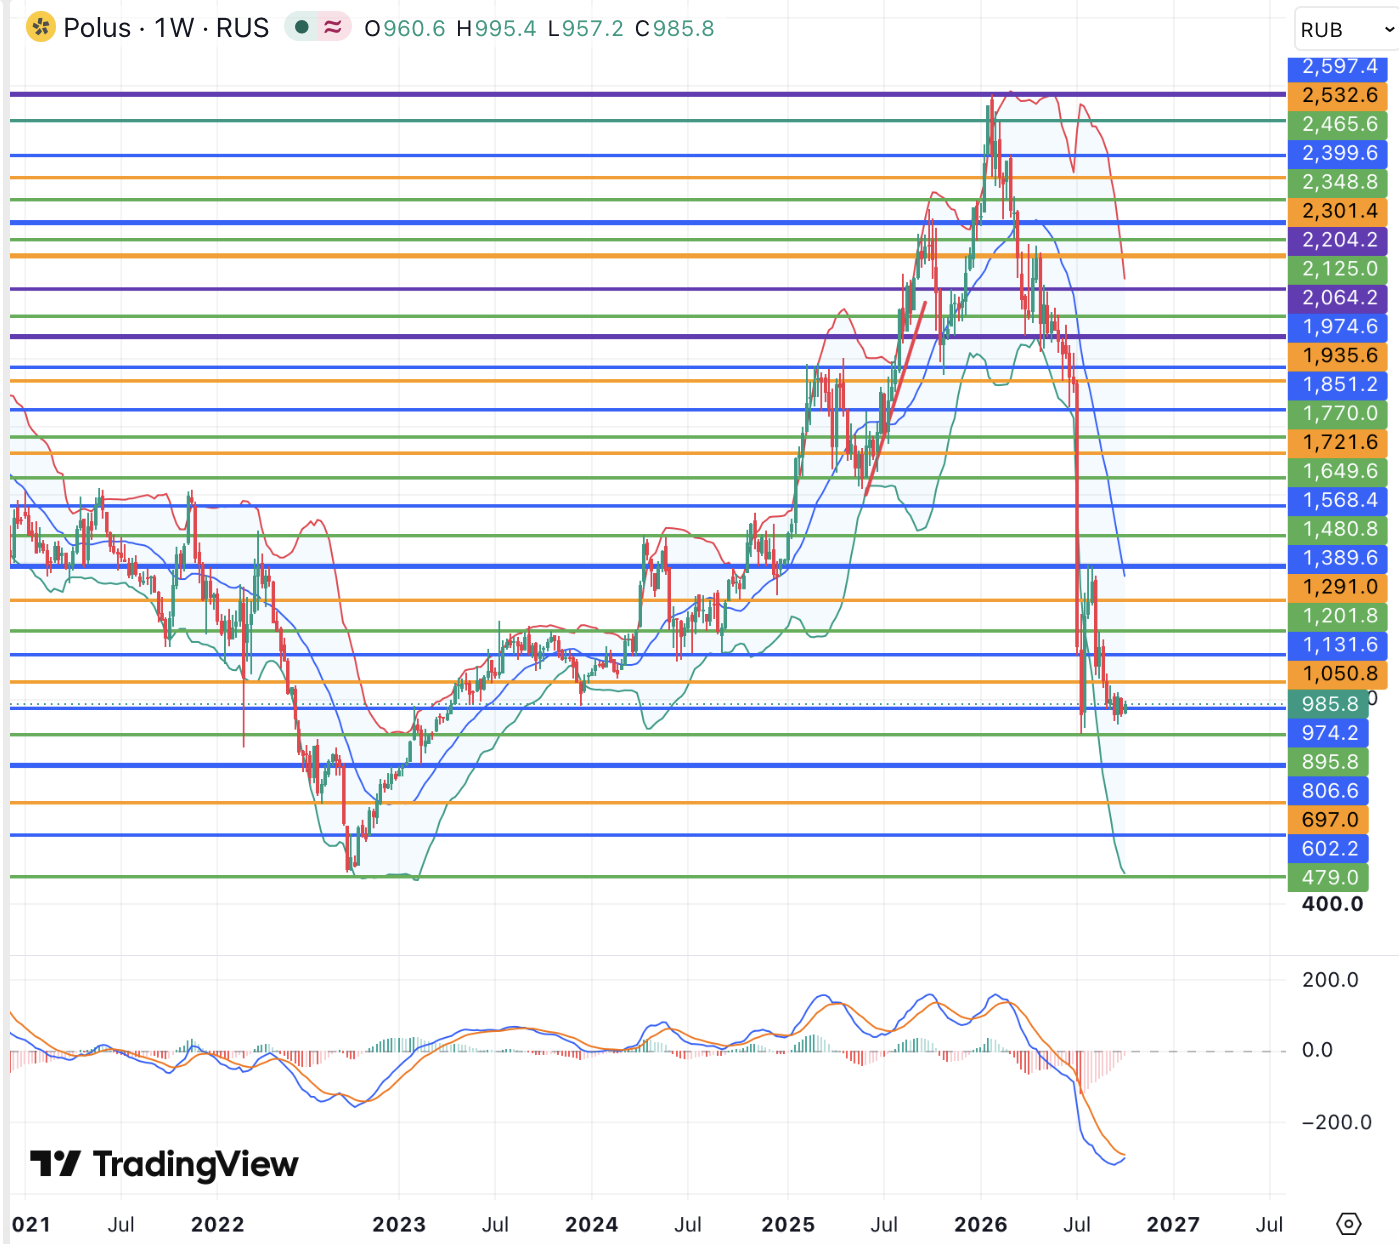The image size is (1399, 1244).
Task: Select the 697.0 orange price label
Action: [1329, 820]
